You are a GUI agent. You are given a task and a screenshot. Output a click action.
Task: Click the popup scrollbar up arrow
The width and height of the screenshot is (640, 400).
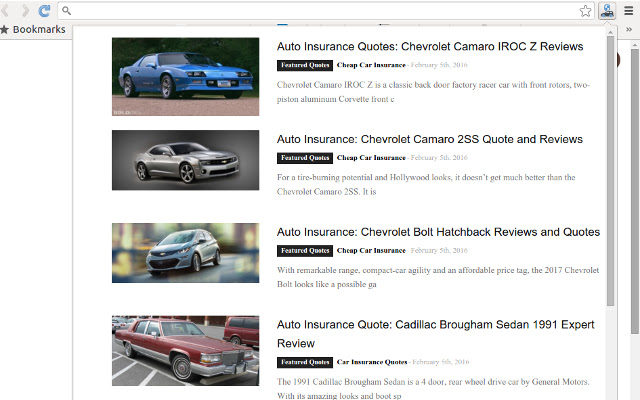pyautogui.click(x=610, y=33)
